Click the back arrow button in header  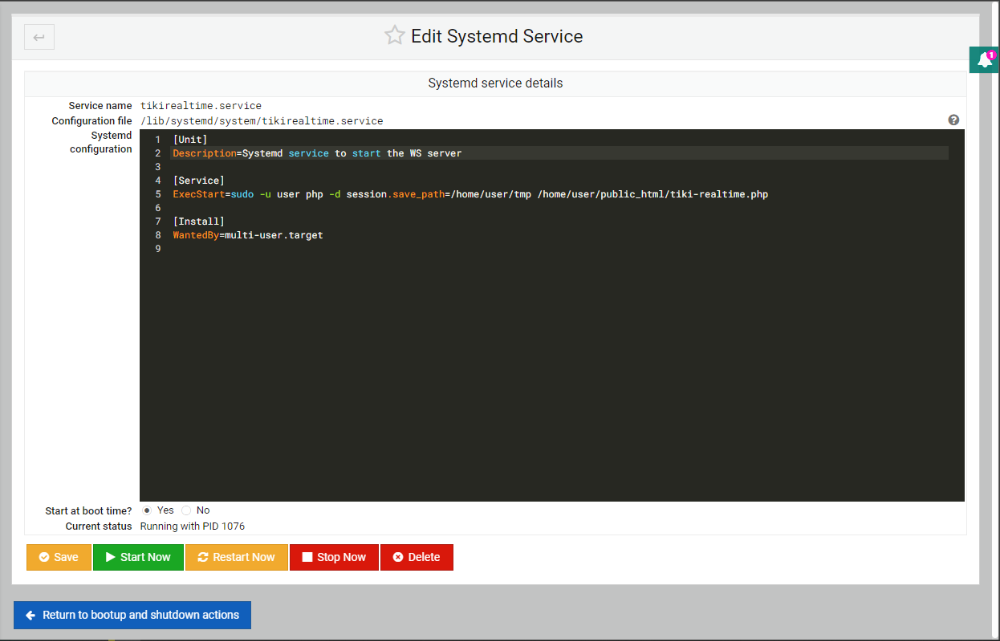(40, 37)
